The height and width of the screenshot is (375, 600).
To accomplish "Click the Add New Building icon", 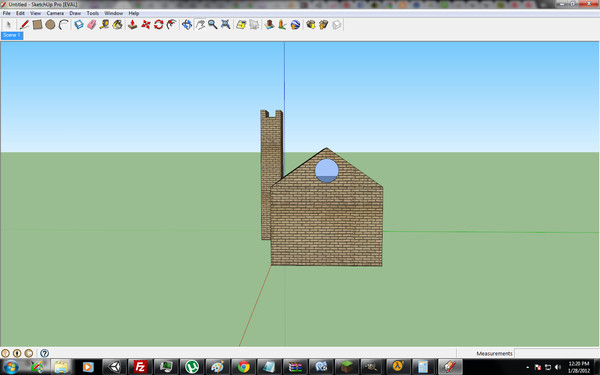I will pyautogui.click(x=269, y=25).
